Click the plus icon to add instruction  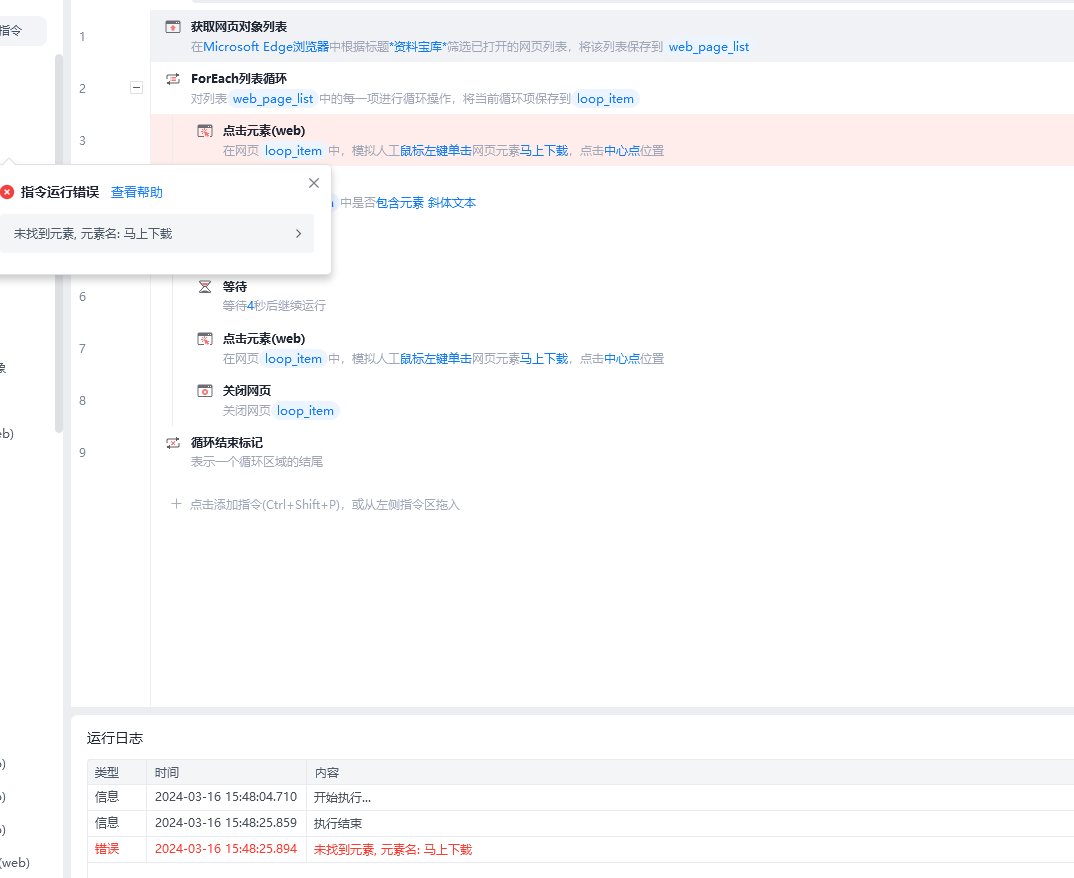point(176,504)
